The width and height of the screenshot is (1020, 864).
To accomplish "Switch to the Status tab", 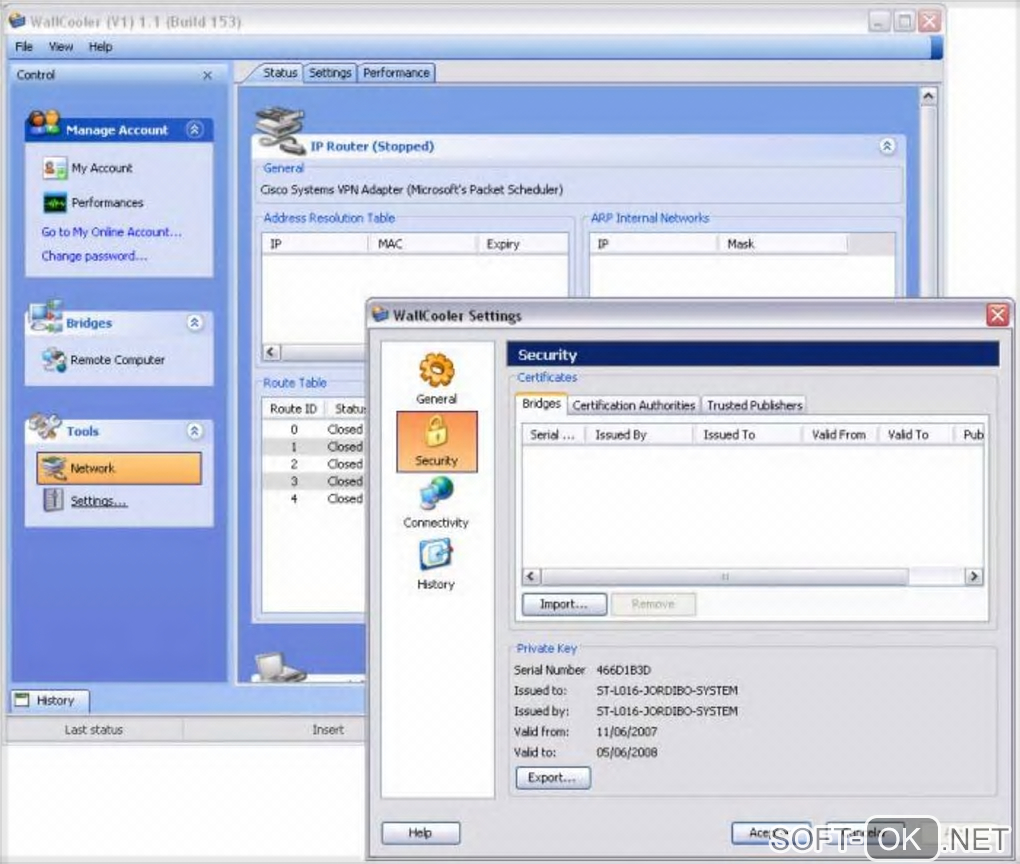I will (280, 73).
